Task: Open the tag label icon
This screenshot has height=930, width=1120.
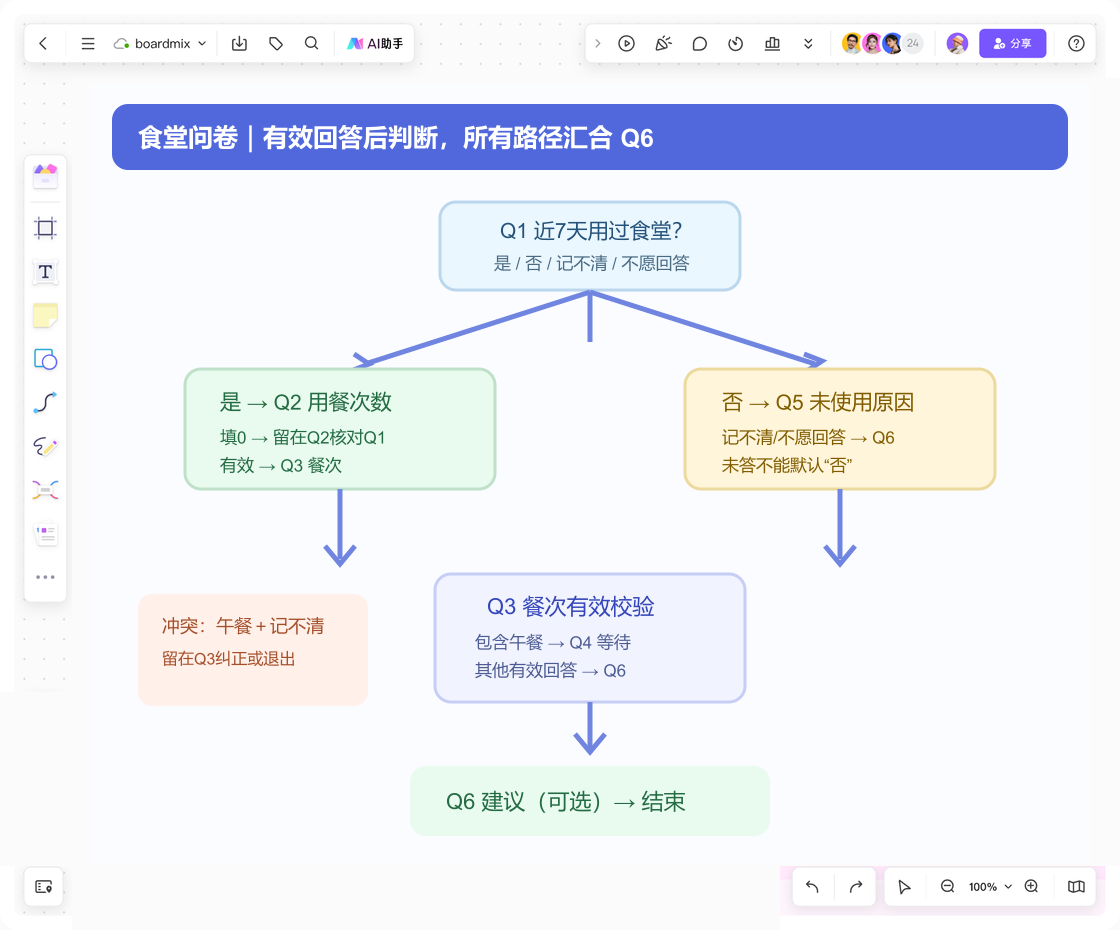Action: pos(276,44)
